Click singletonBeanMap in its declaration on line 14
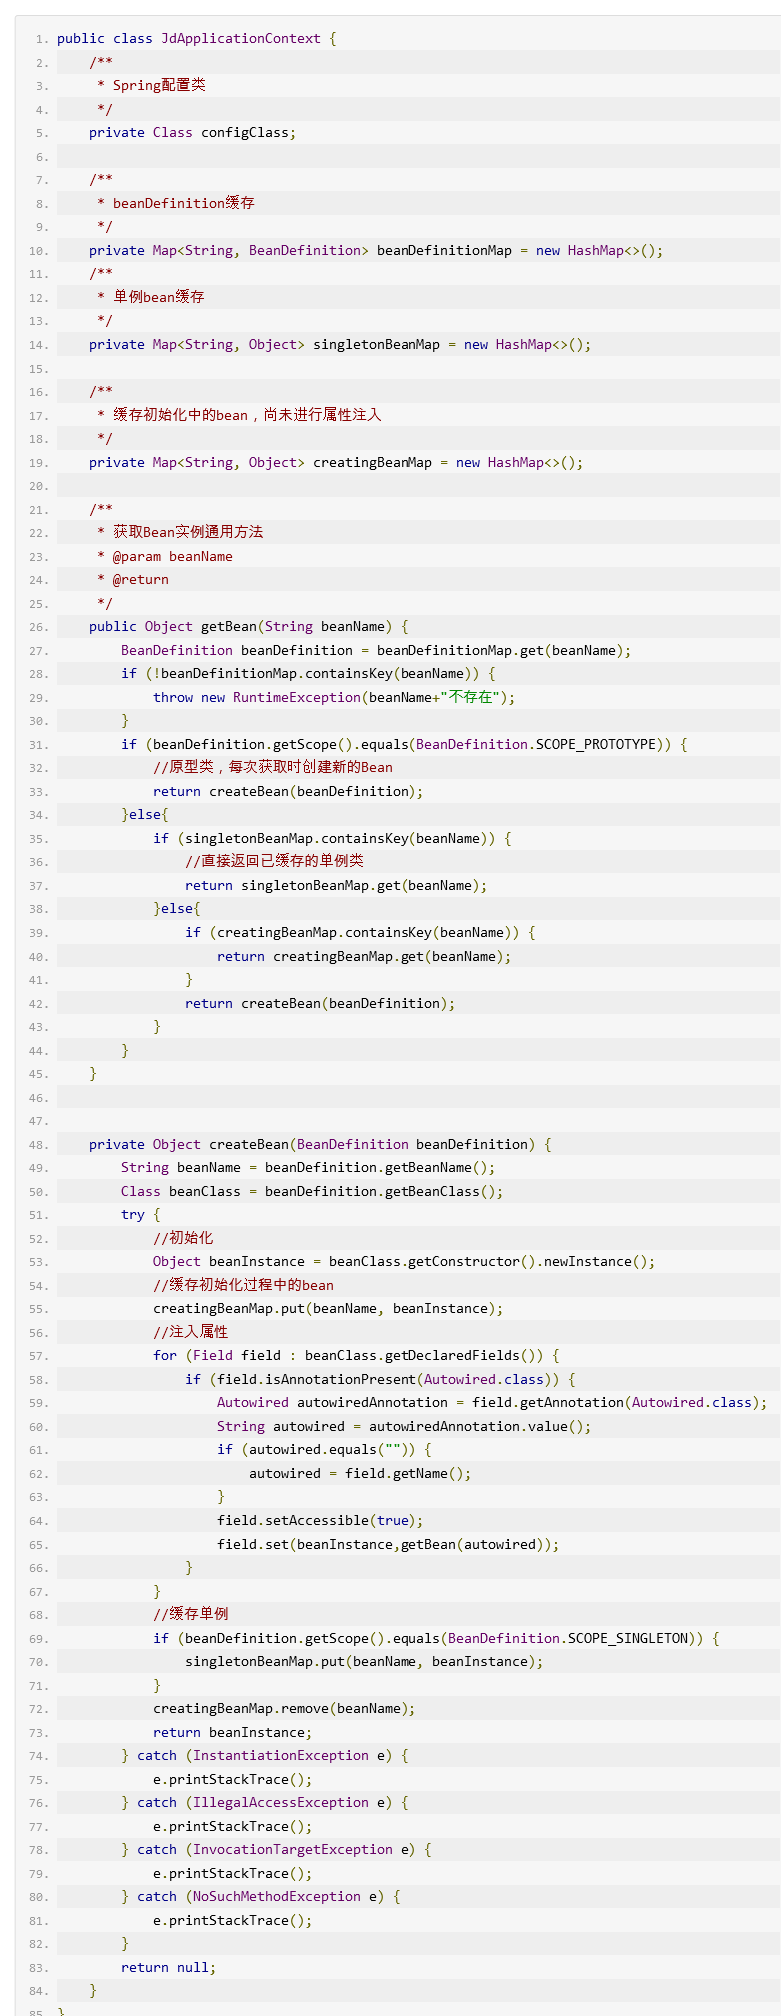Image resolution: width=781 pixels, height=2016 pixels. [376, 345]
